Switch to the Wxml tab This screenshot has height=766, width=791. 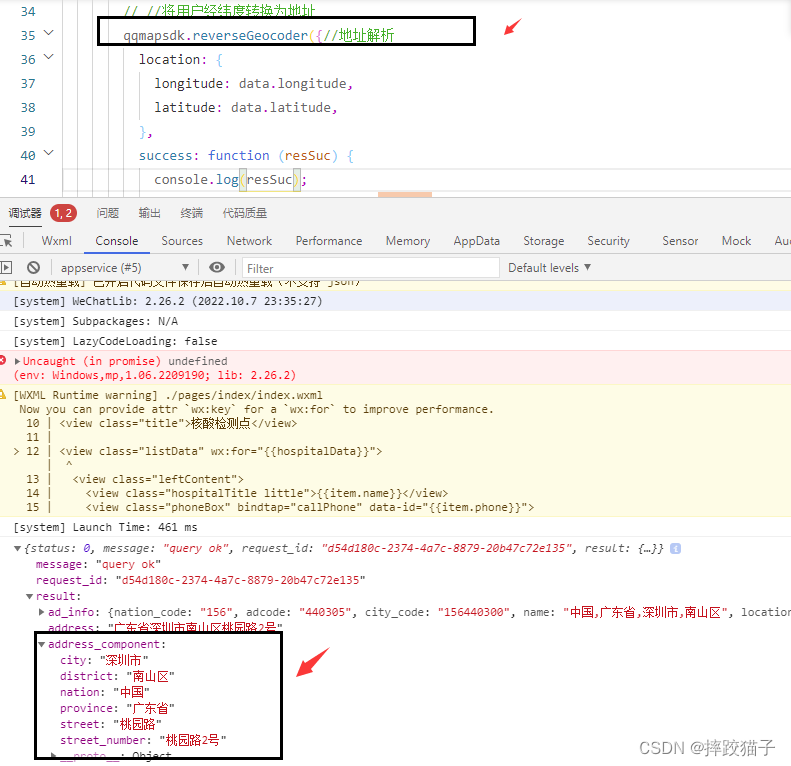pos(56,241)
